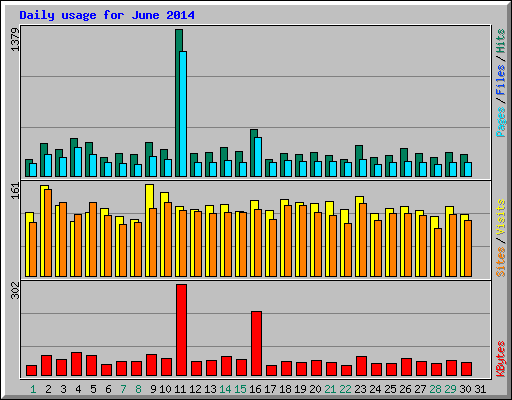Click the 'Files' legend label

(x=501, y=80)
